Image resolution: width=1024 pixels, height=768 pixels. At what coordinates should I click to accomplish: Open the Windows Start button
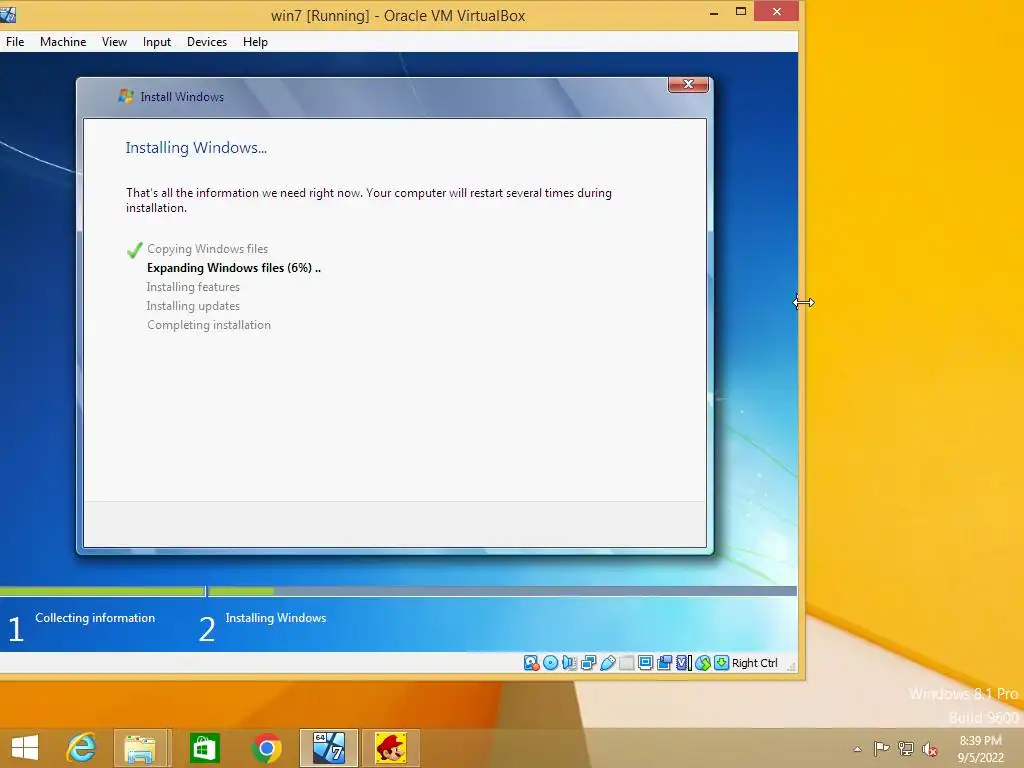coord(25,748)
